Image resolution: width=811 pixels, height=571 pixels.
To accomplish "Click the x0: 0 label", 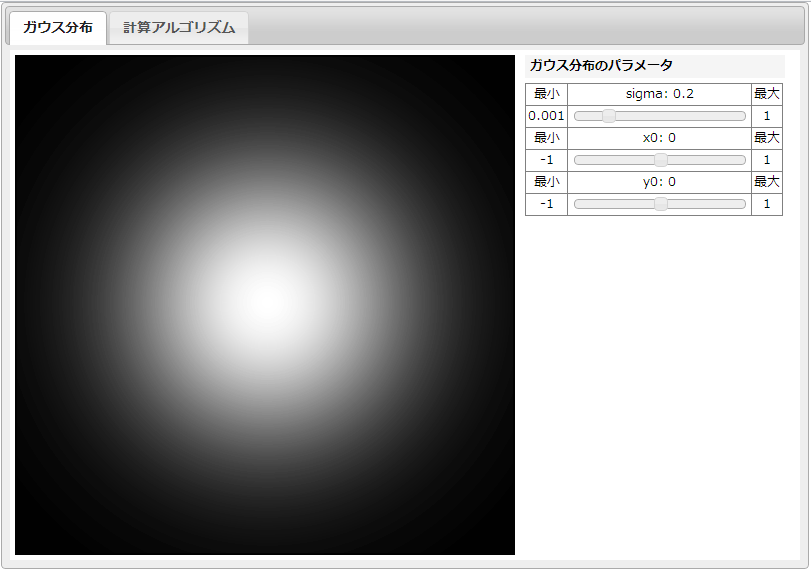I will pyautogui.click(x=659, y=138).
